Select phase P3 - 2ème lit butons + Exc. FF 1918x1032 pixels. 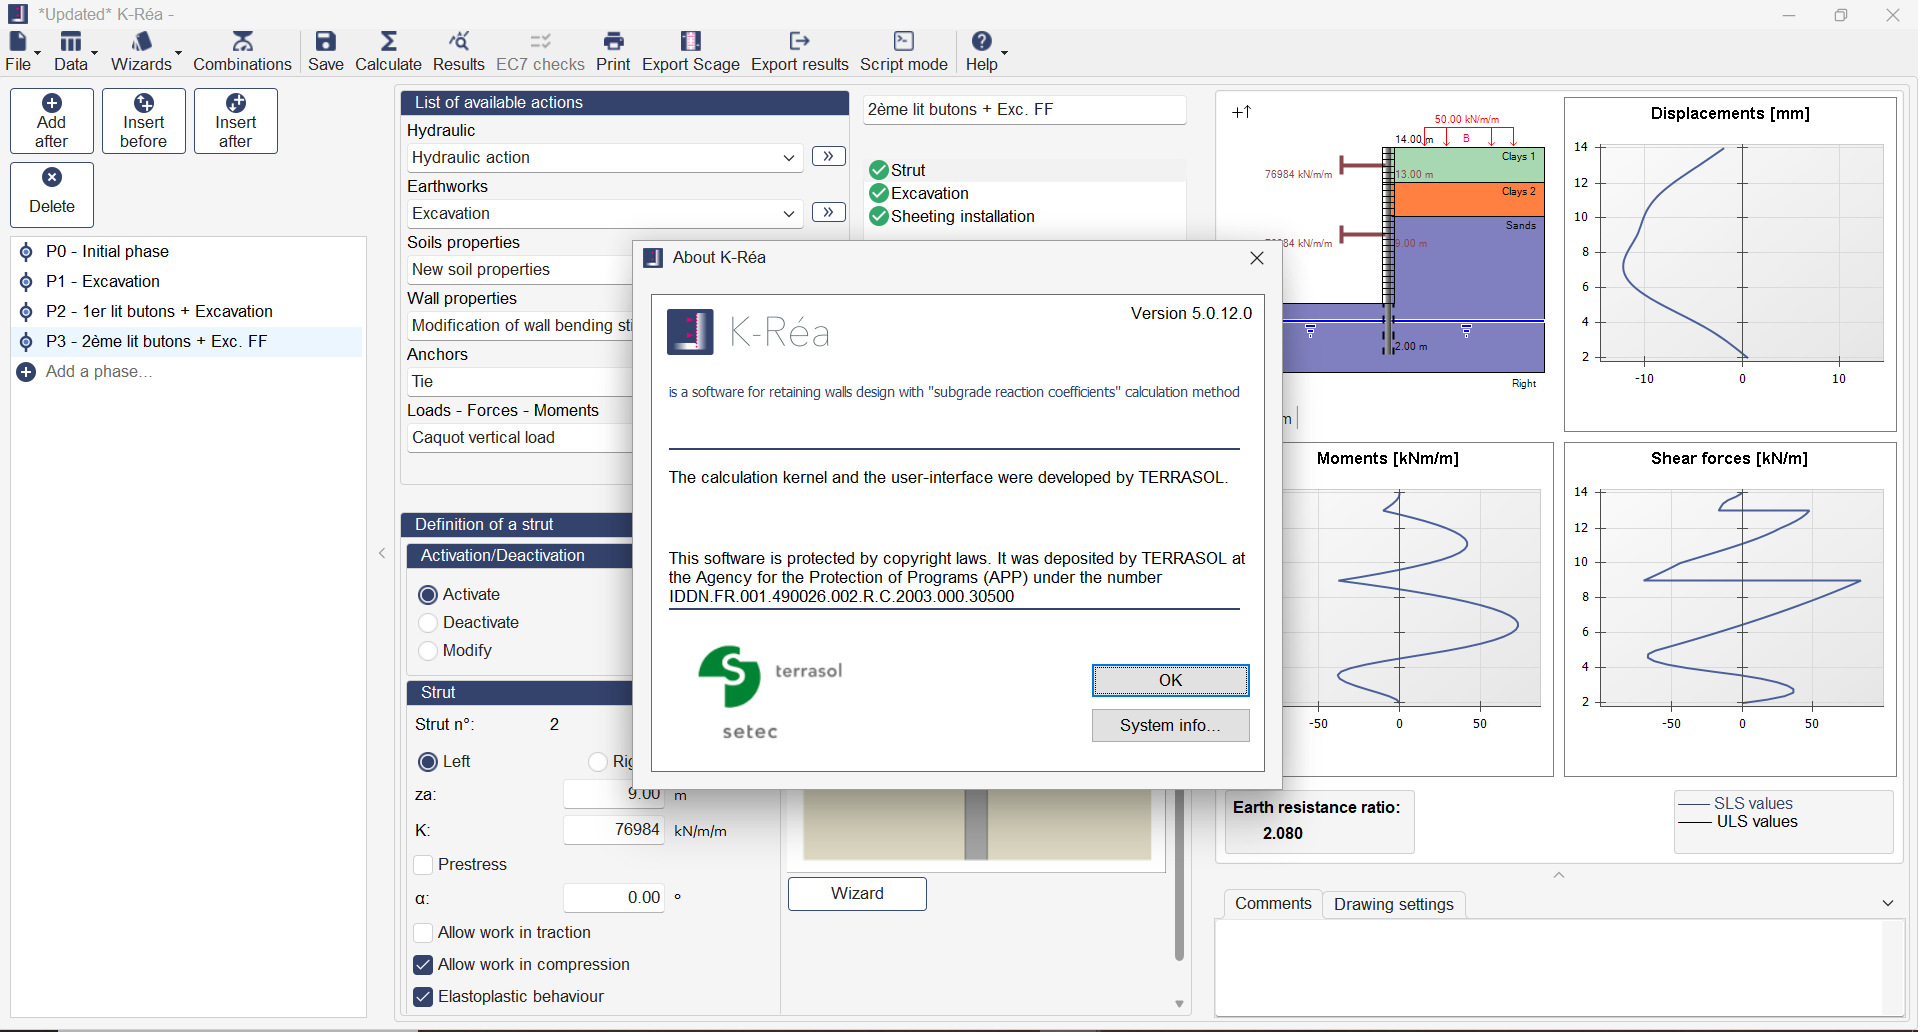click(188, 342)
